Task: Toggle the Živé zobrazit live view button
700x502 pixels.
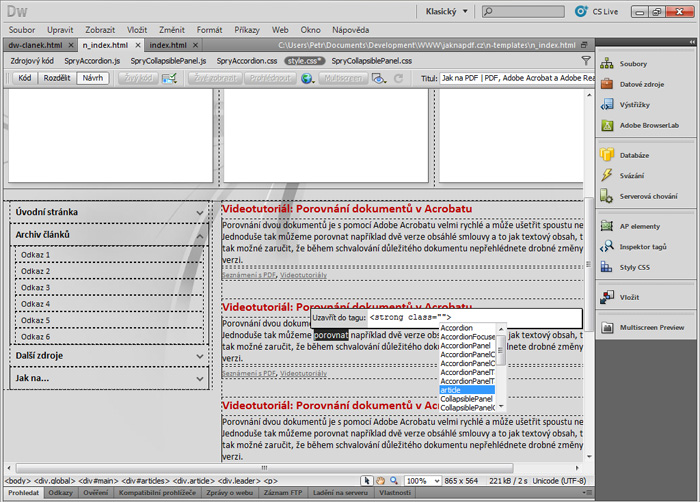Action: pos(215,79)
